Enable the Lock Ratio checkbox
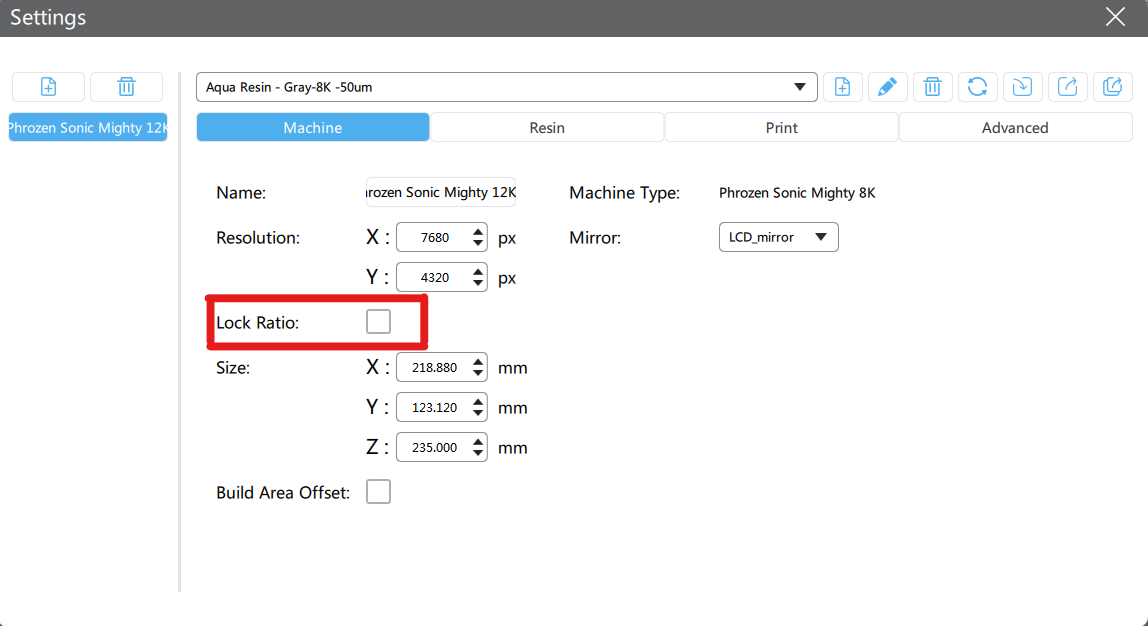This screenshot has height=626, width=1148. point(378,322)
